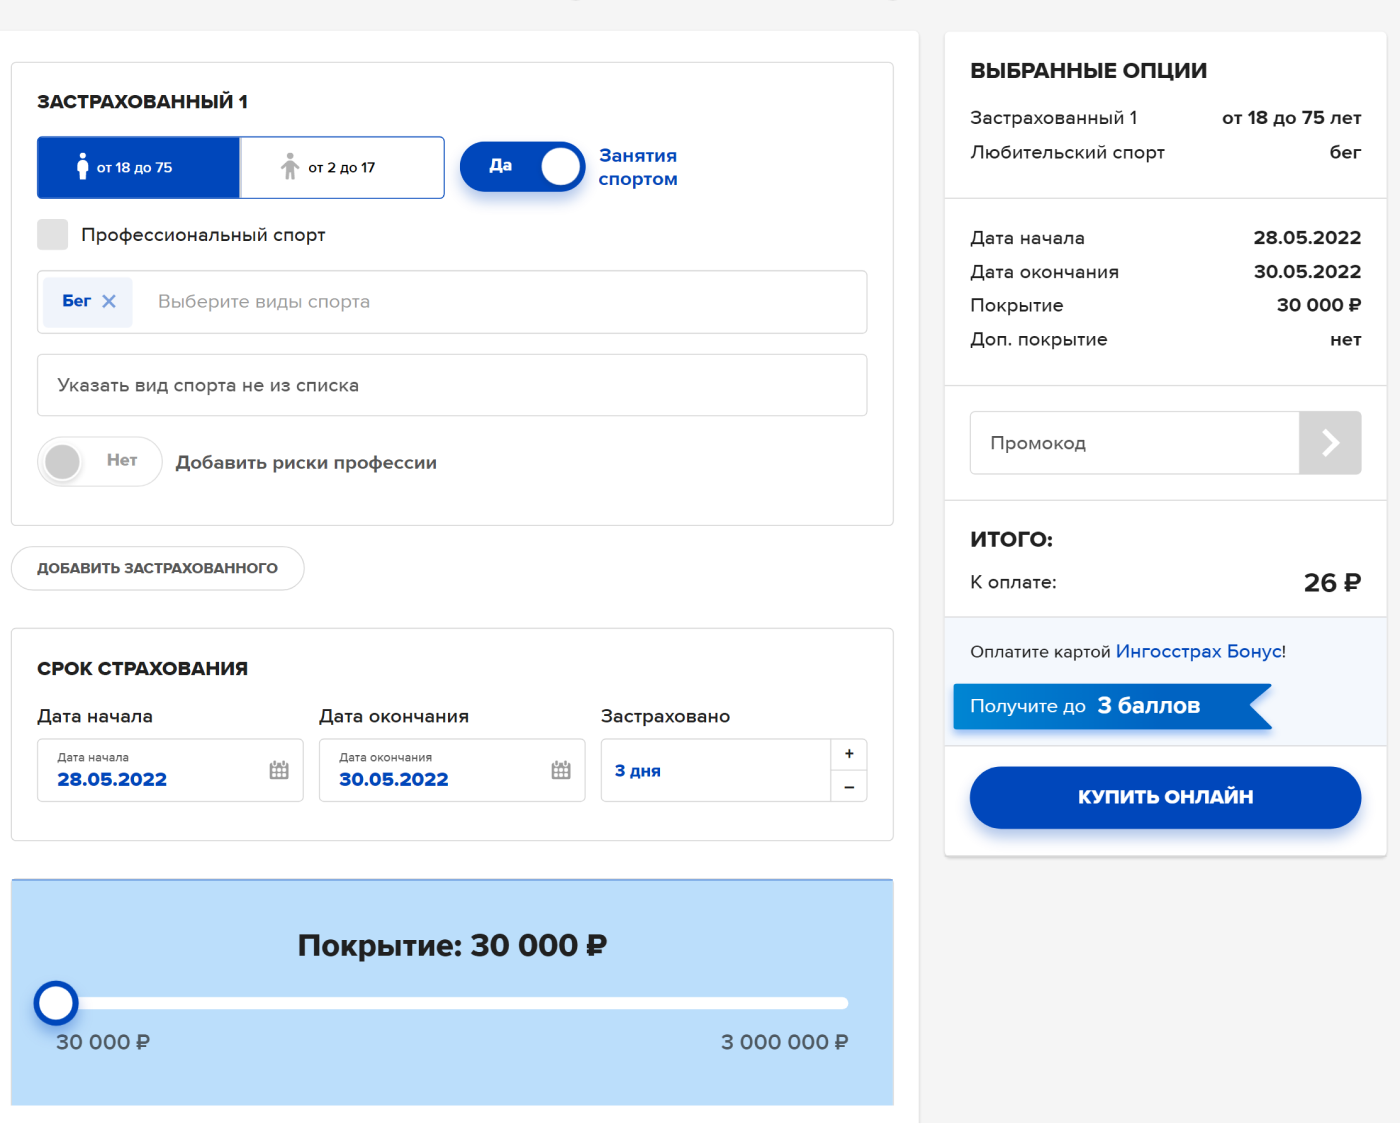This screenshot has height=1124, width=1400.
Task: Click the end date field 30.05.2022
Action: [x=452, y=770]
